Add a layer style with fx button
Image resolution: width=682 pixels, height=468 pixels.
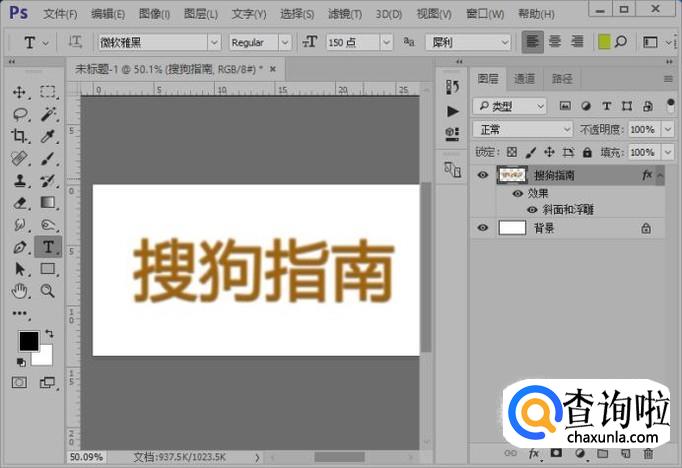[534, 453]
